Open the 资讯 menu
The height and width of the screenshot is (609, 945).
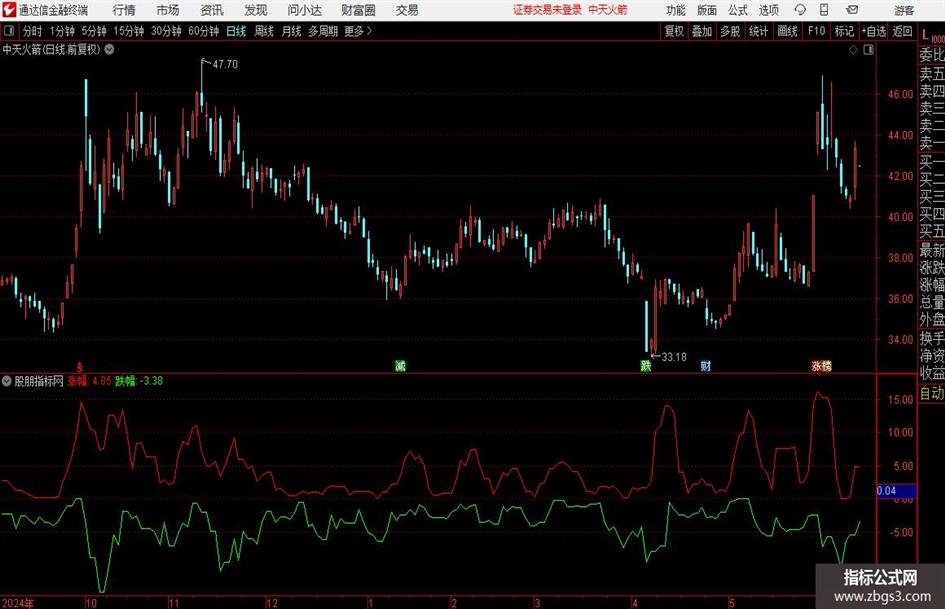tap(212, 10)
